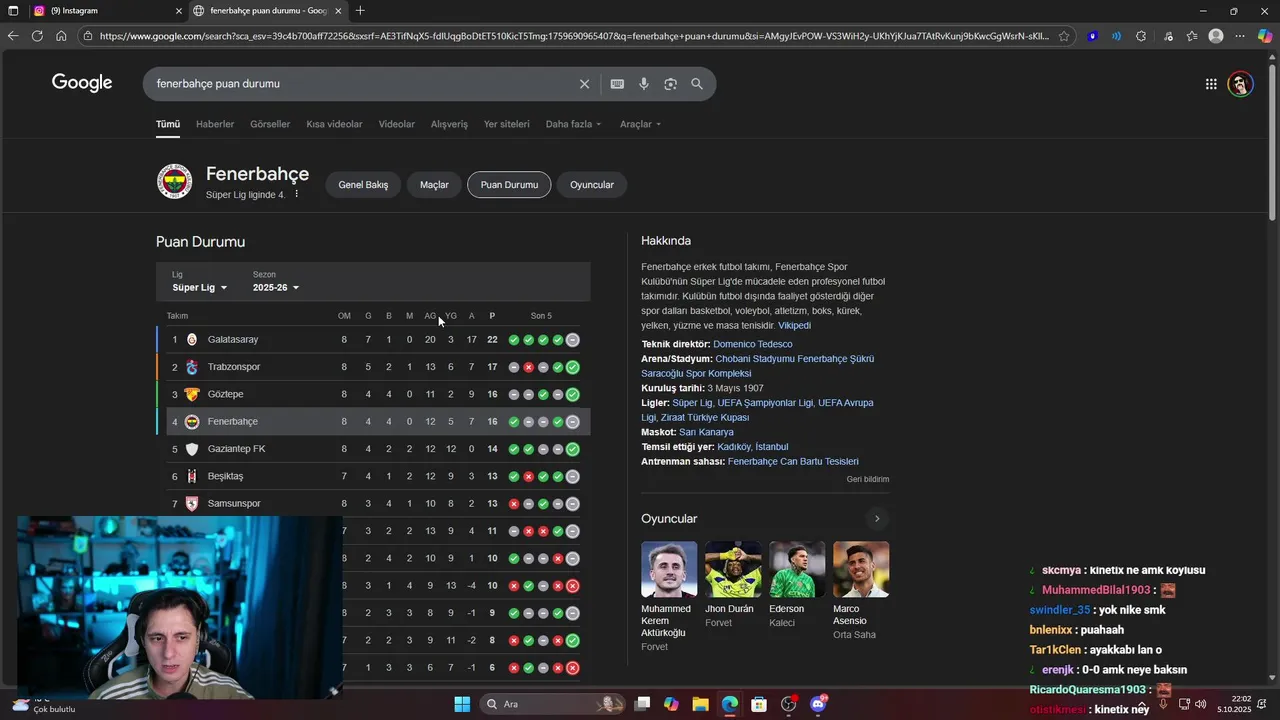Select the Tümü search tab
This screenshot has width=1280, height=720.
tap(167, 124)
